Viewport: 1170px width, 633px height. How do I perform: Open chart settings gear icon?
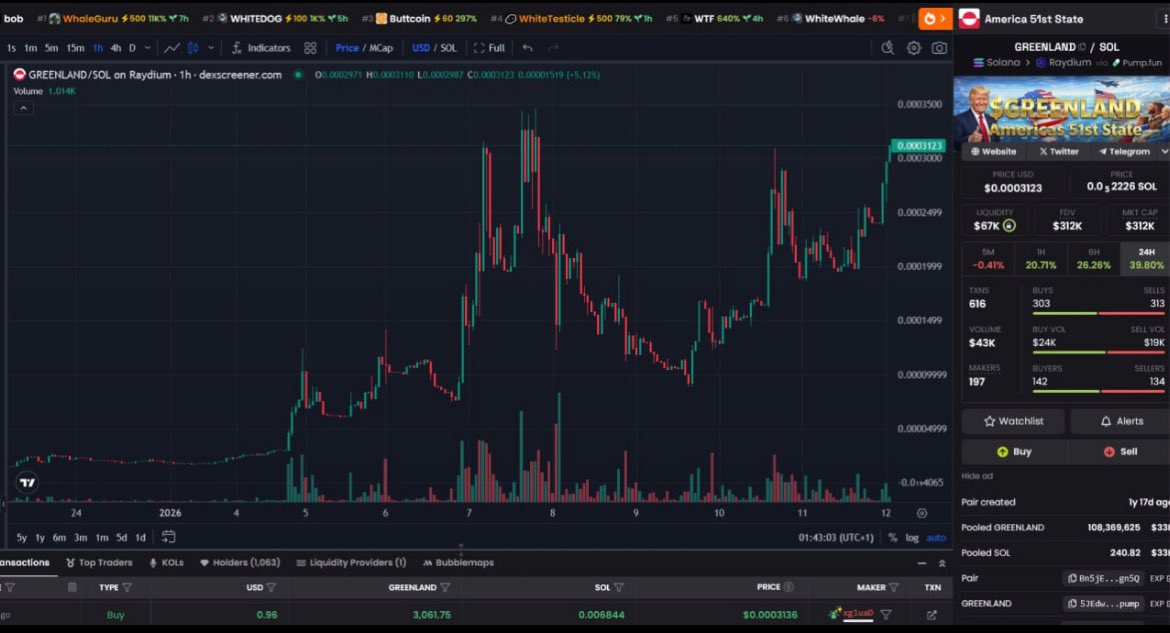tap(913, 48)
